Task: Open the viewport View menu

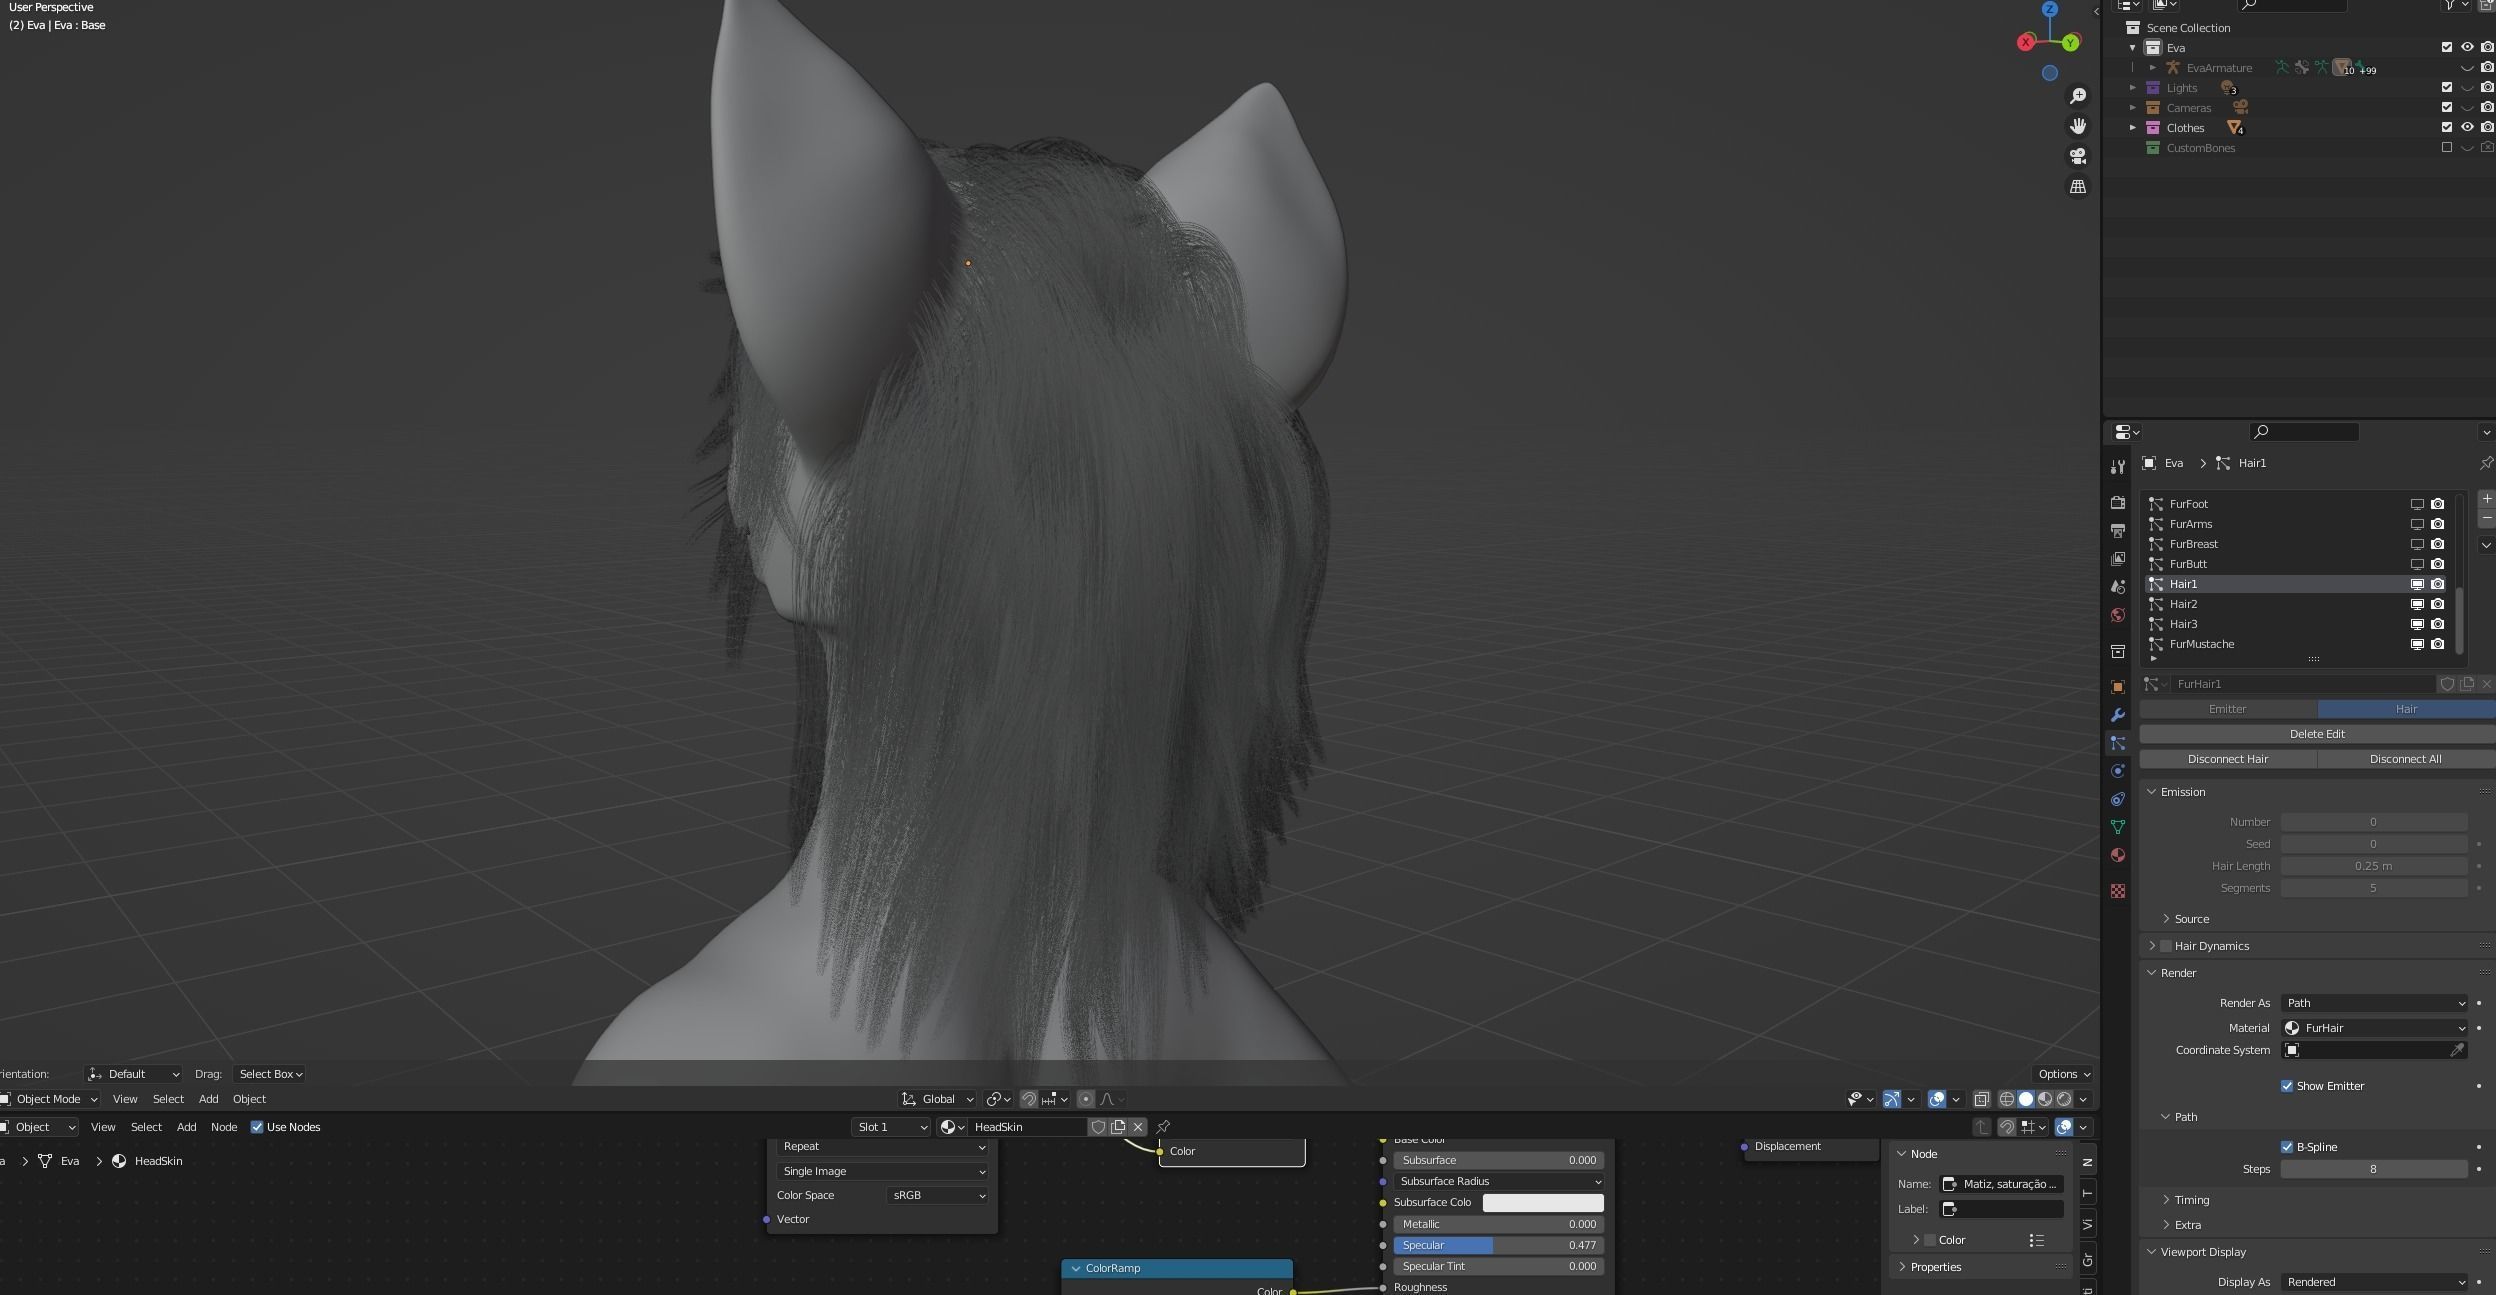Action: [125, 1099]
